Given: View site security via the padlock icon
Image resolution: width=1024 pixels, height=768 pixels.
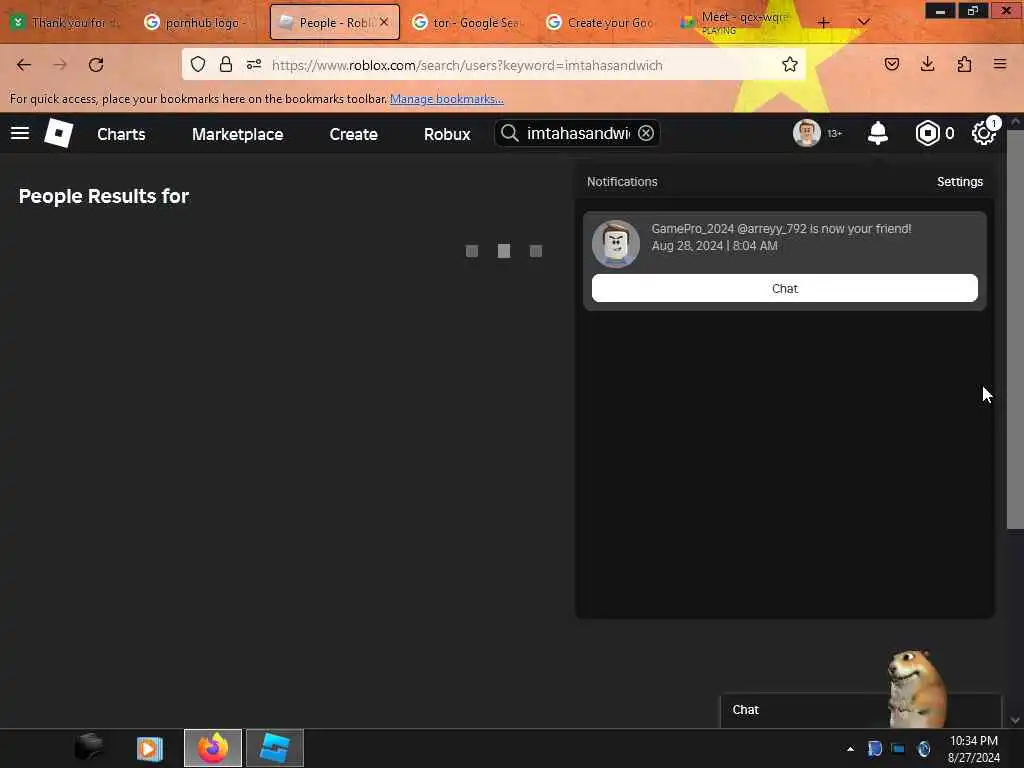Looking at the screenshot, I should click(226, 64).
